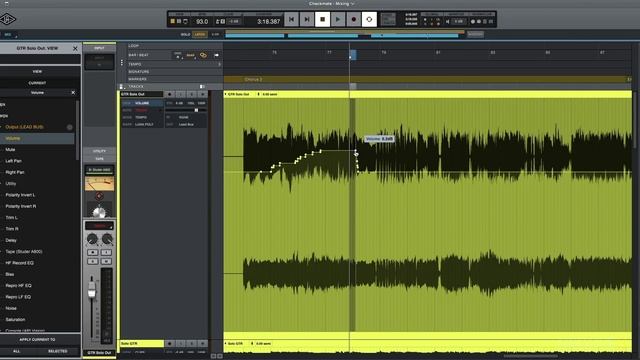Click the round toggle beside Output (LEAD BUS)
The image size is (640, 360).
[x=70, y=127]
